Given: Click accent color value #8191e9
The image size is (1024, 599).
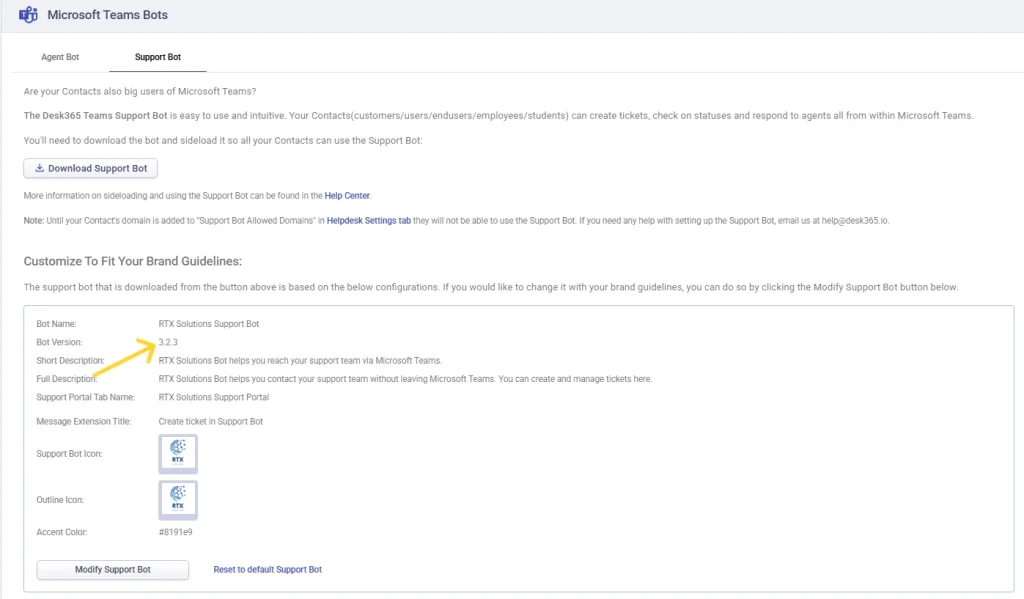Looking at the screenshot, I should click(175, 532).
